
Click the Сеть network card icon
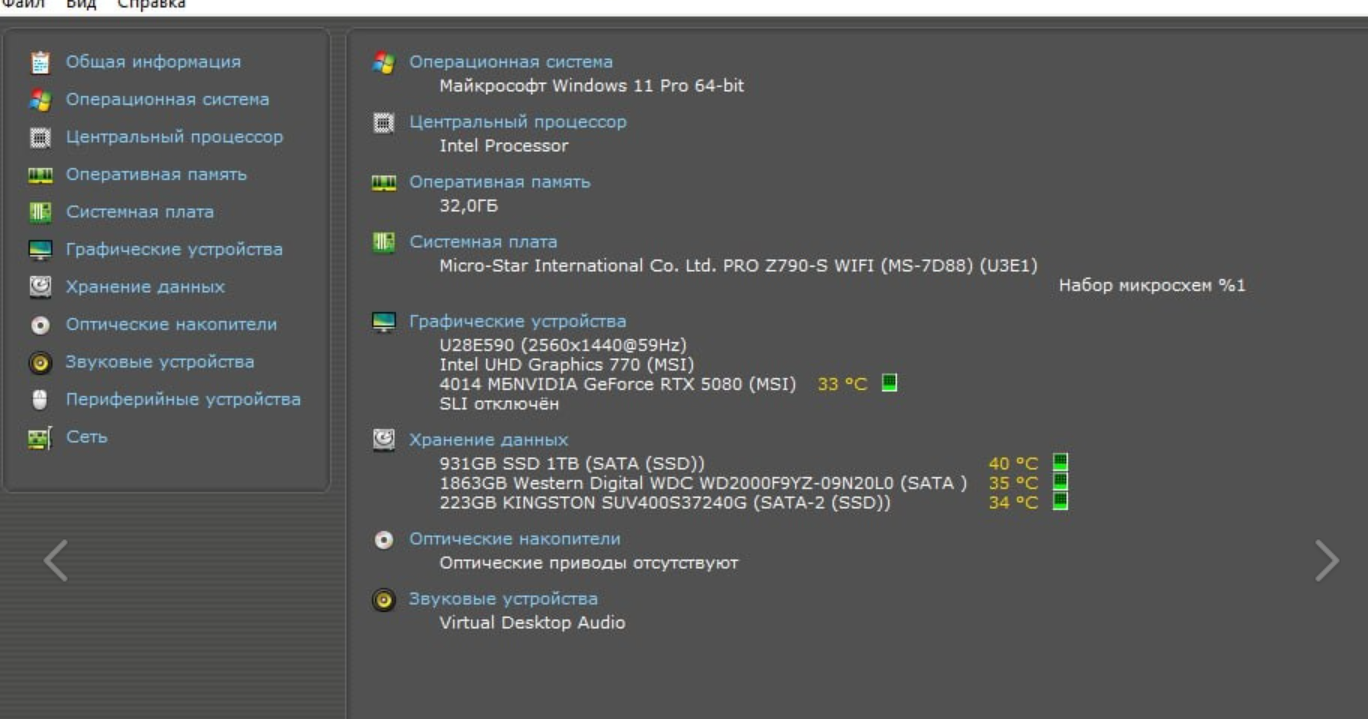tap(40, 437)
